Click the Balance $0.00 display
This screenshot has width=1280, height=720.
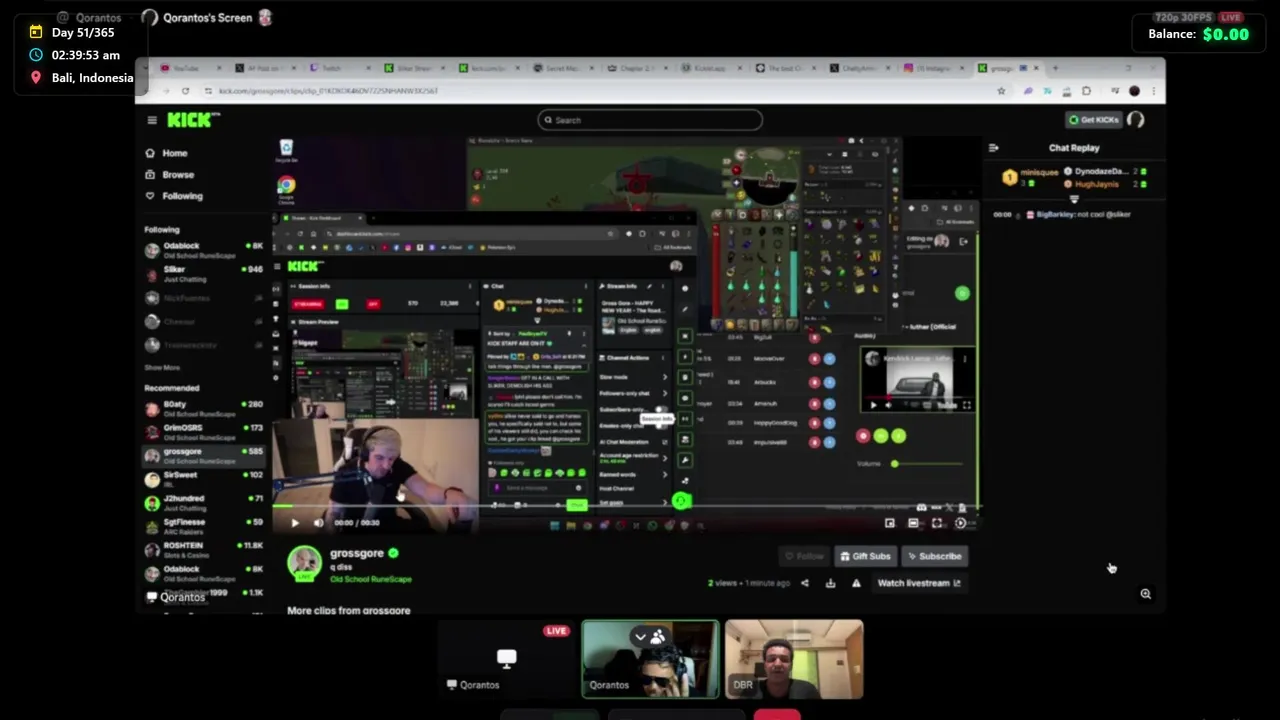[x=1198, y=34]
